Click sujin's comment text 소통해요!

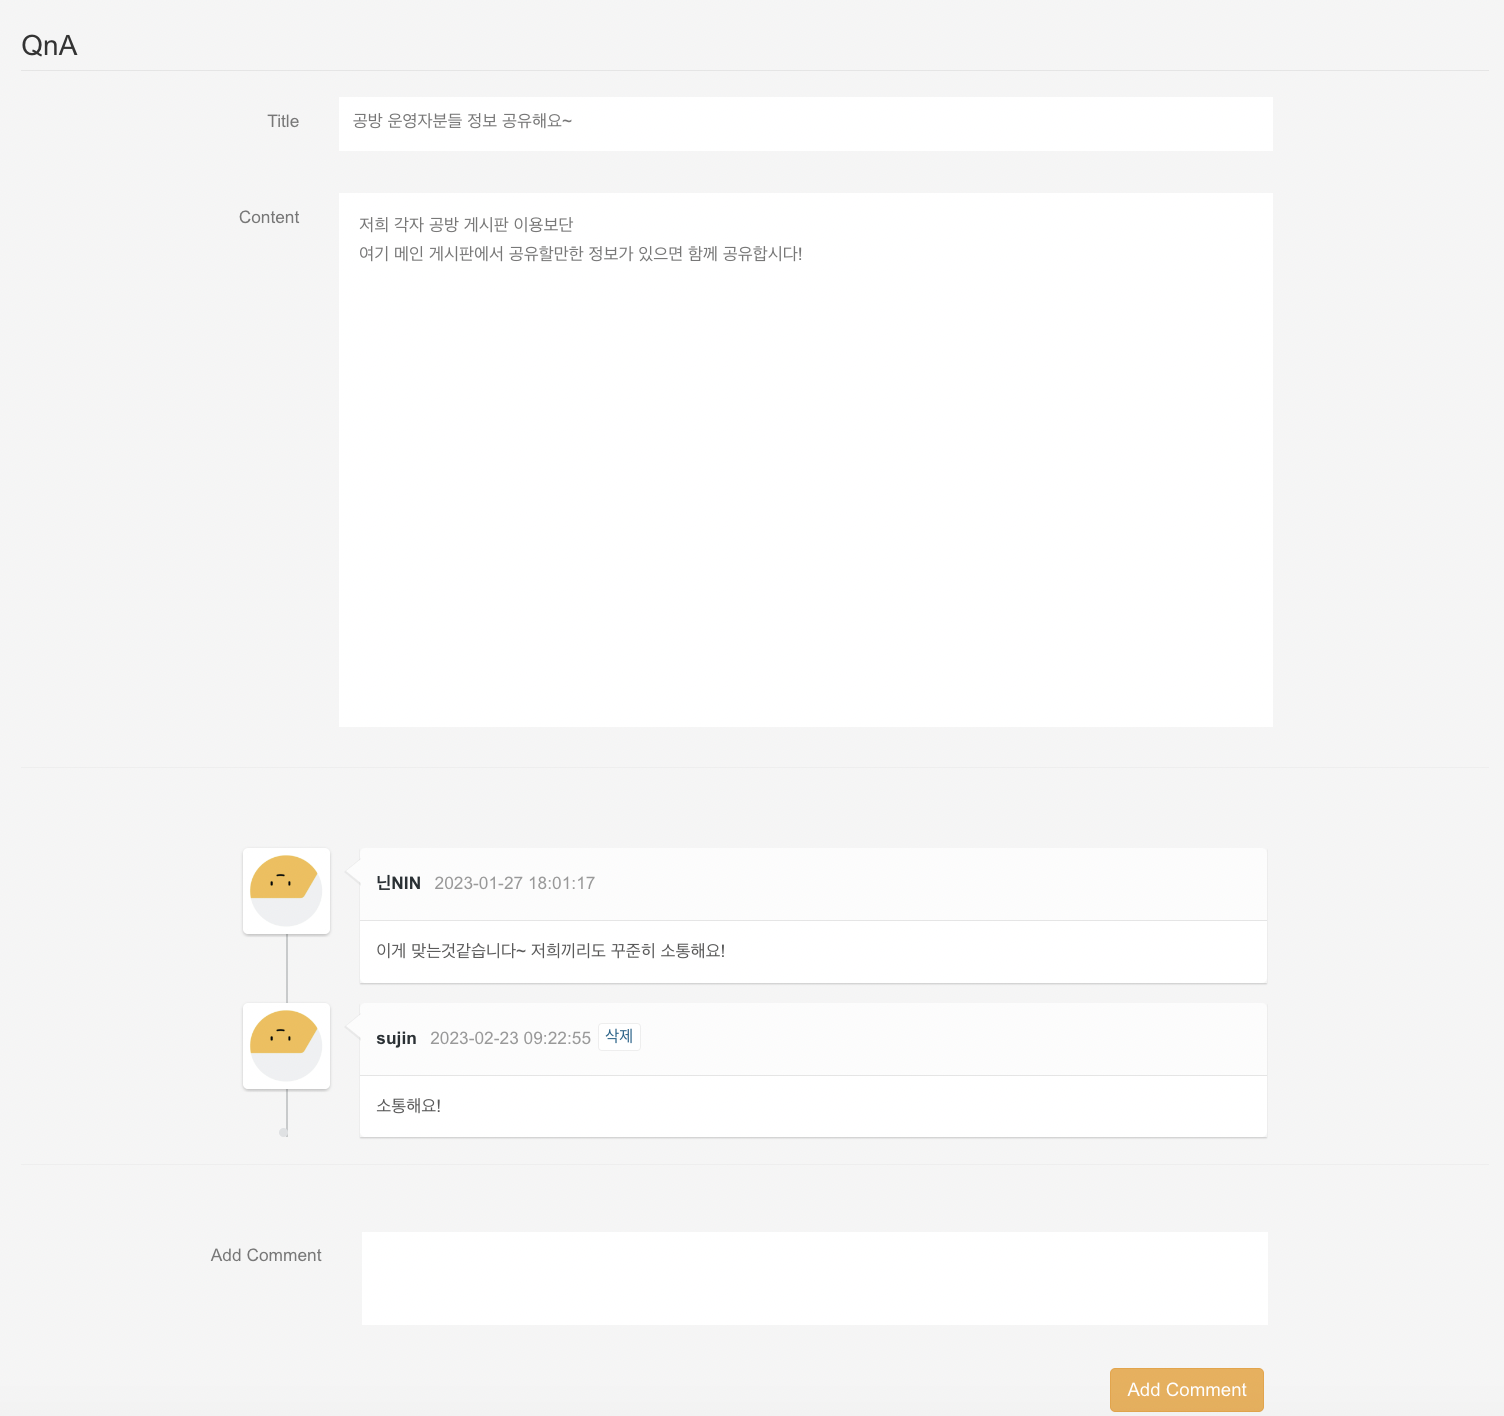(408, 1106)
